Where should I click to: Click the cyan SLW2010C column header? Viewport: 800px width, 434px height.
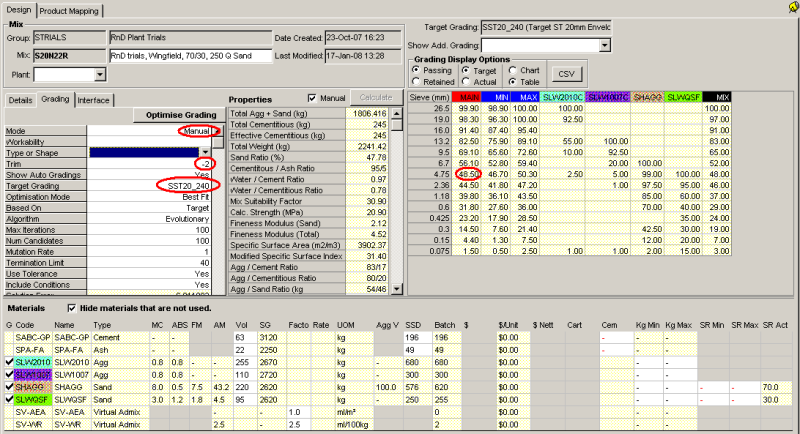562,97
